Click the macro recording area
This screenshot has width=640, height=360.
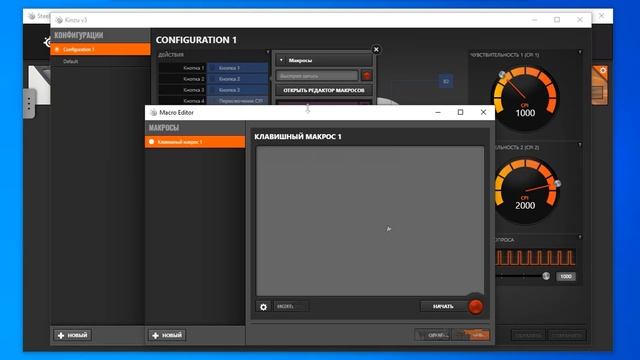[370, 220]
